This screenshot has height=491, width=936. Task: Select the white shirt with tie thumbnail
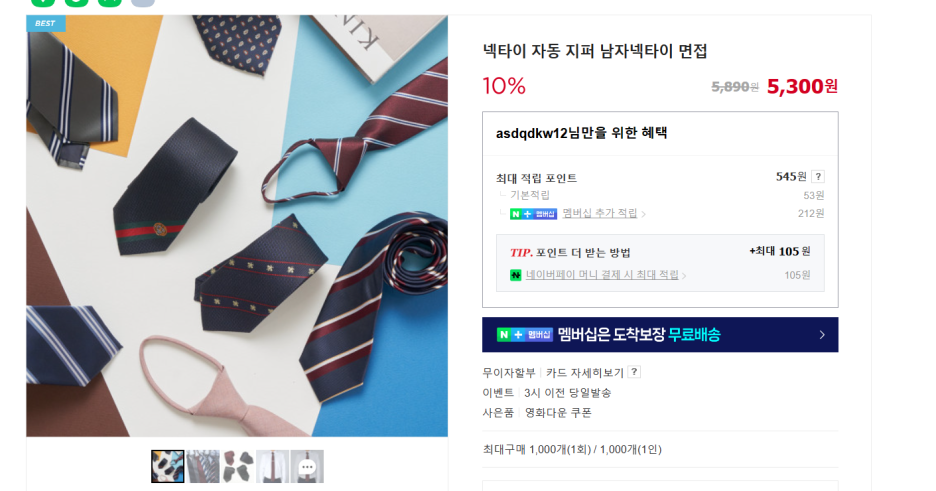(x=272, y=467)
